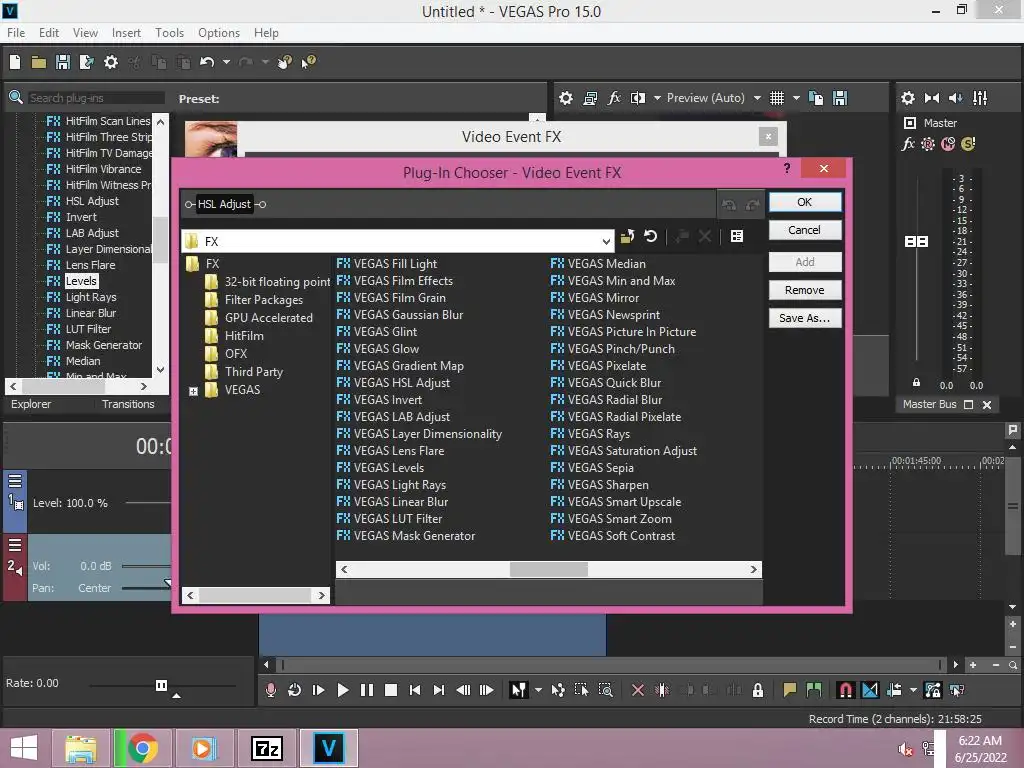This screenshot has height=768, width=1024.
Task: Click the Record microphone button in transport
Action: pos(271,690)
